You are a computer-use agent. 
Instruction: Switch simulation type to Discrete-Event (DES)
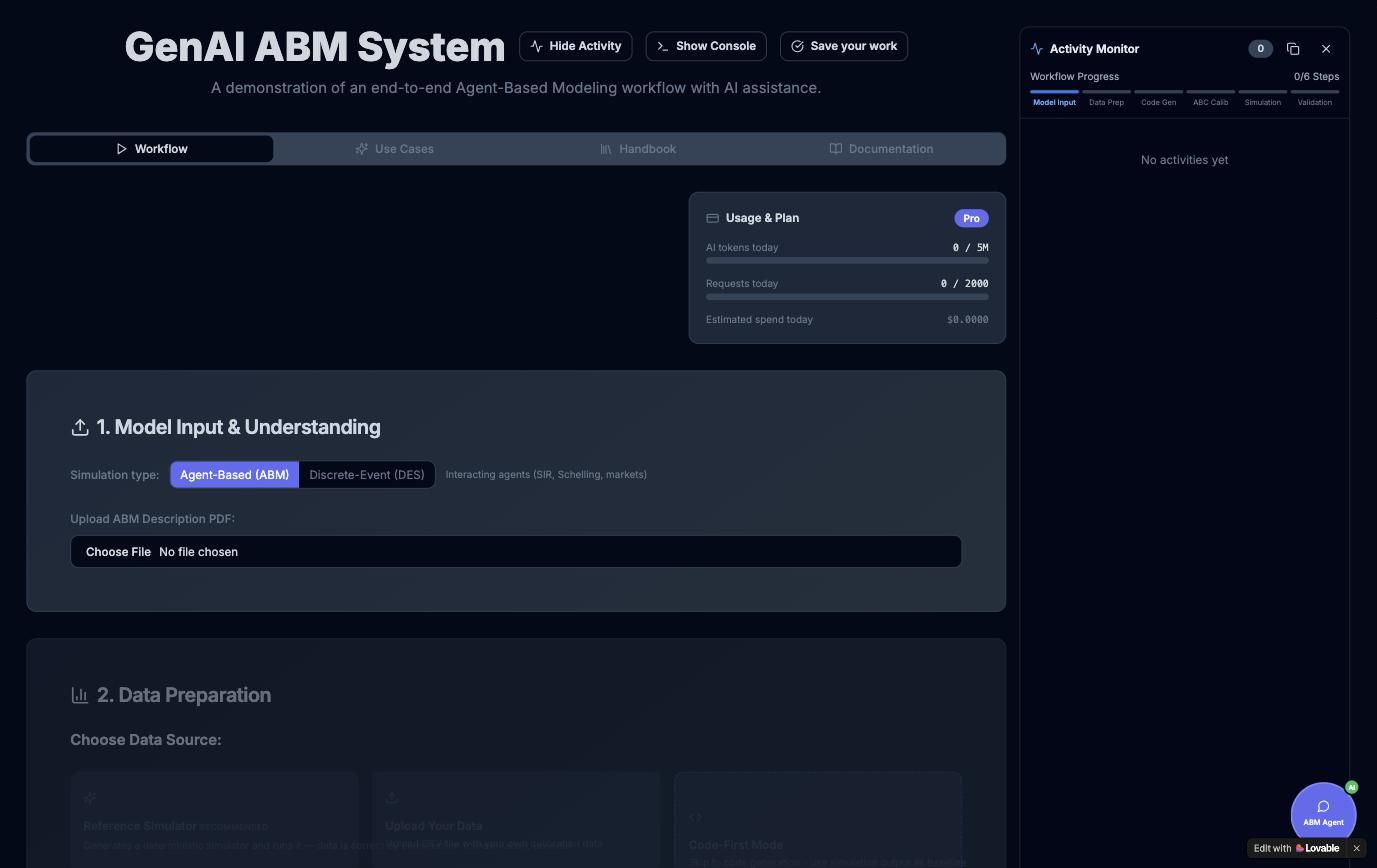(367, 475)
